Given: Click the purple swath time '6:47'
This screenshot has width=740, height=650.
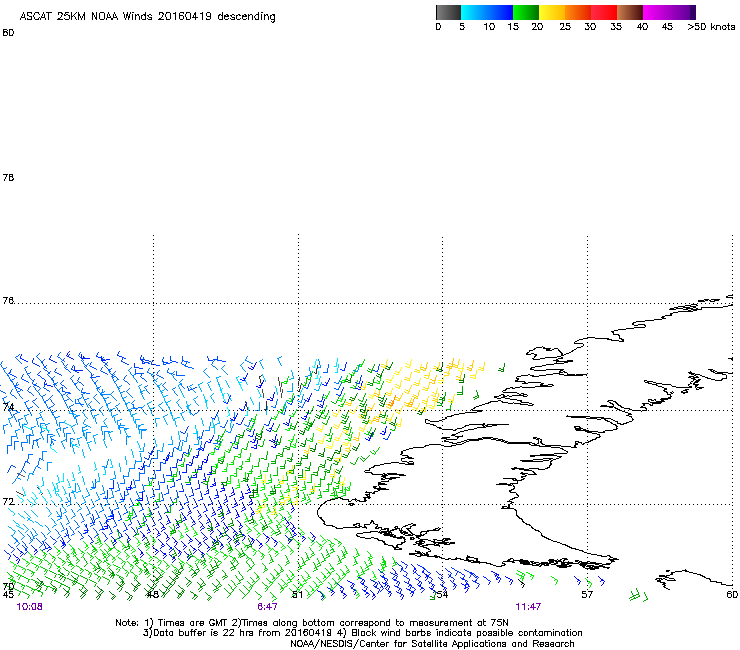Looking at the screenshot, I should point(267,607).
